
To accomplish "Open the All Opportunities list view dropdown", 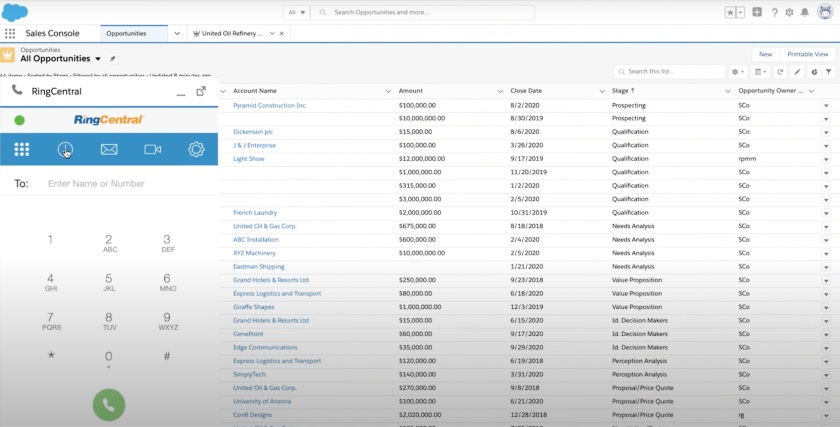I will [x=98, y=59].
